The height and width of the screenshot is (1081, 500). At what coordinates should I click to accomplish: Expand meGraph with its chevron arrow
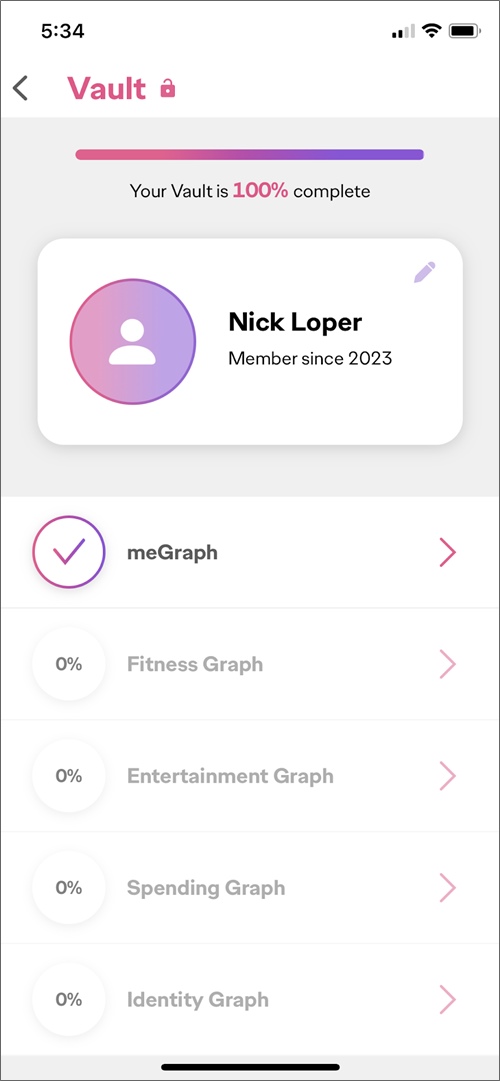click(x=448, y=553)
